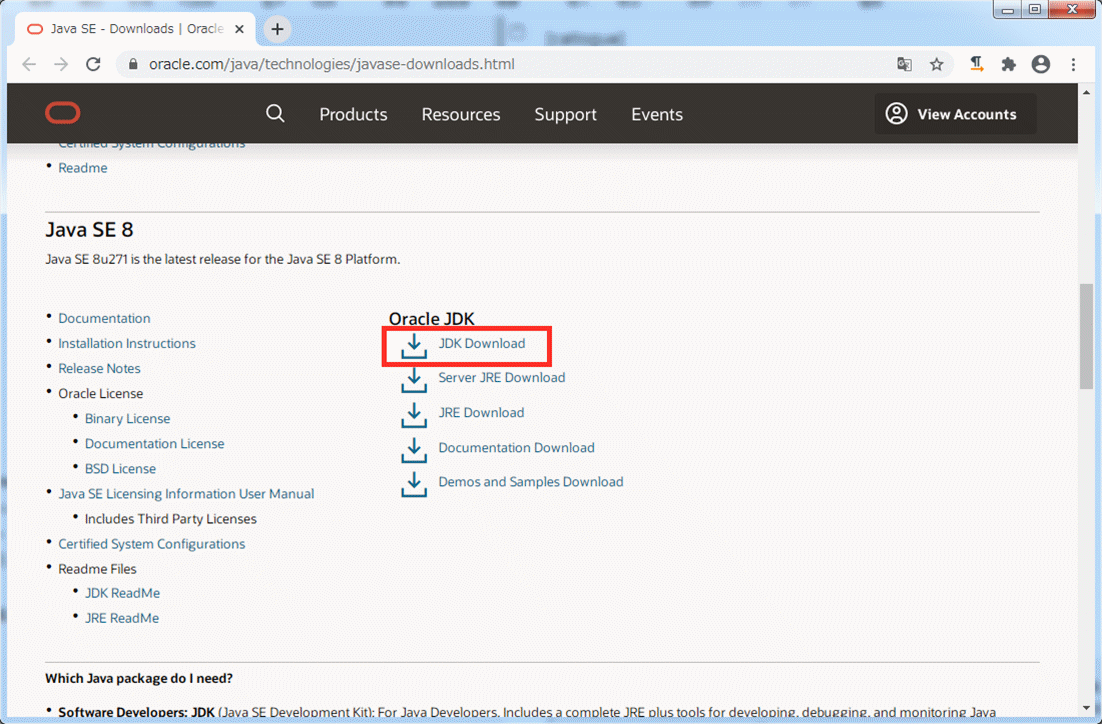Image resolution: width=1102 pixels, height=724 pixels.
Task: Open the JRE ReadMe link
Action: [122, 619]
